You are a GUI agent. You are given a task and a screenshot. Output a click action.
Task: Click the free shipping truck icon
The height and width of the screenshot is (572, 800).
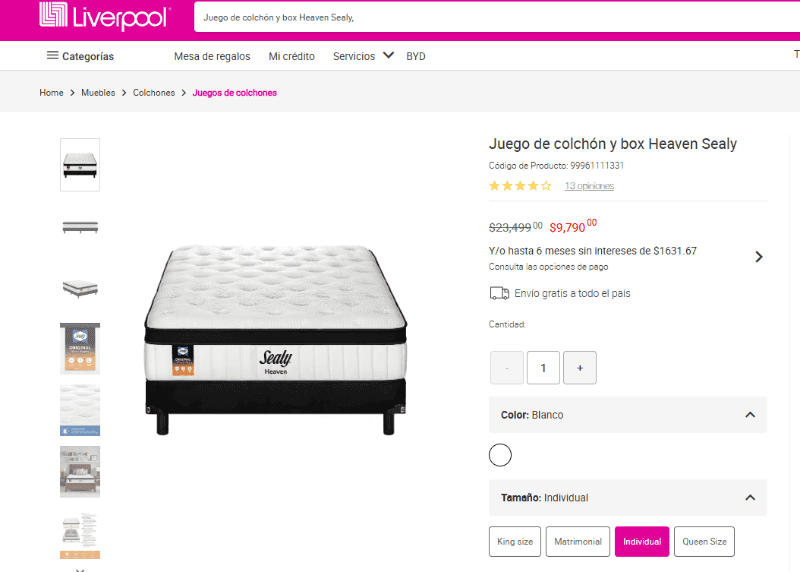point(499,293)
